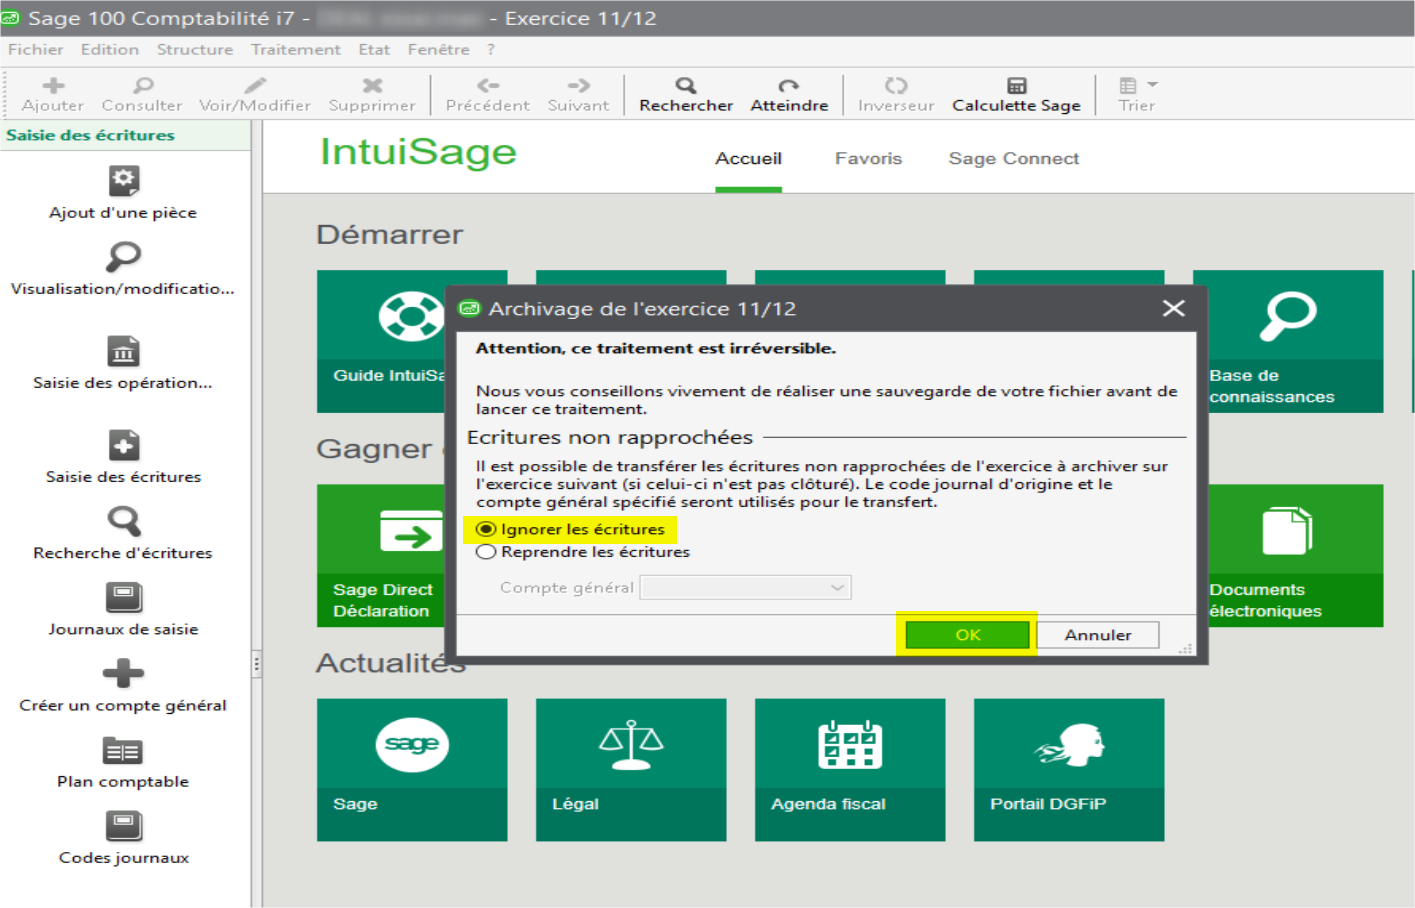Open Ajout d'une pièce in sidebar
This screenshot has height=908, width=1415.
123,182
